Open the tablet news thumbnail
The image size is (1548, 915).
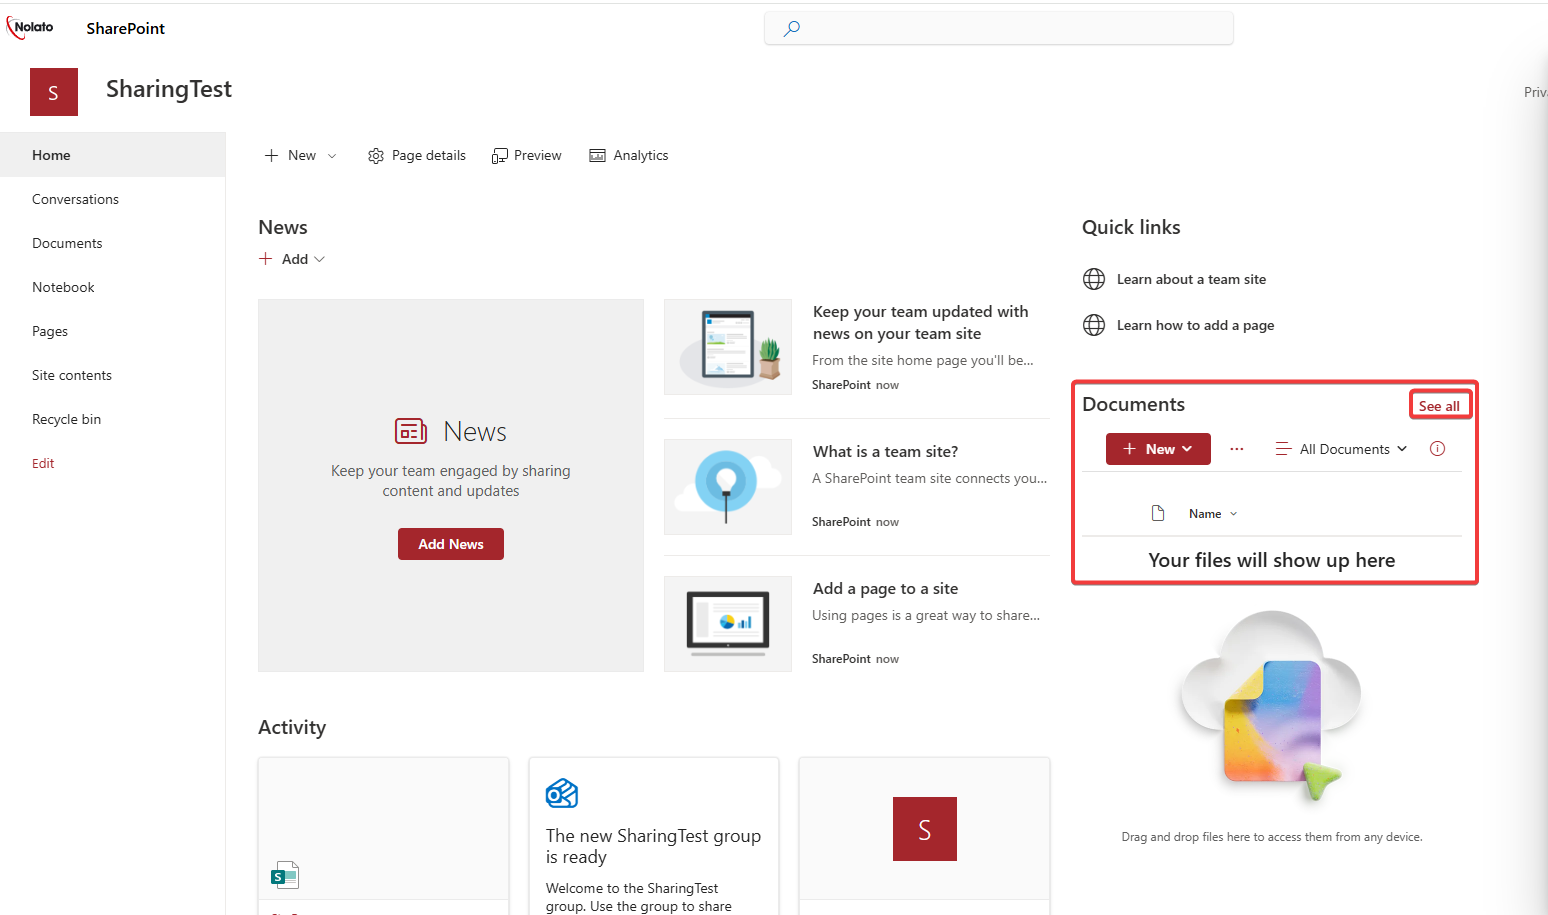(x=728, y=347)
